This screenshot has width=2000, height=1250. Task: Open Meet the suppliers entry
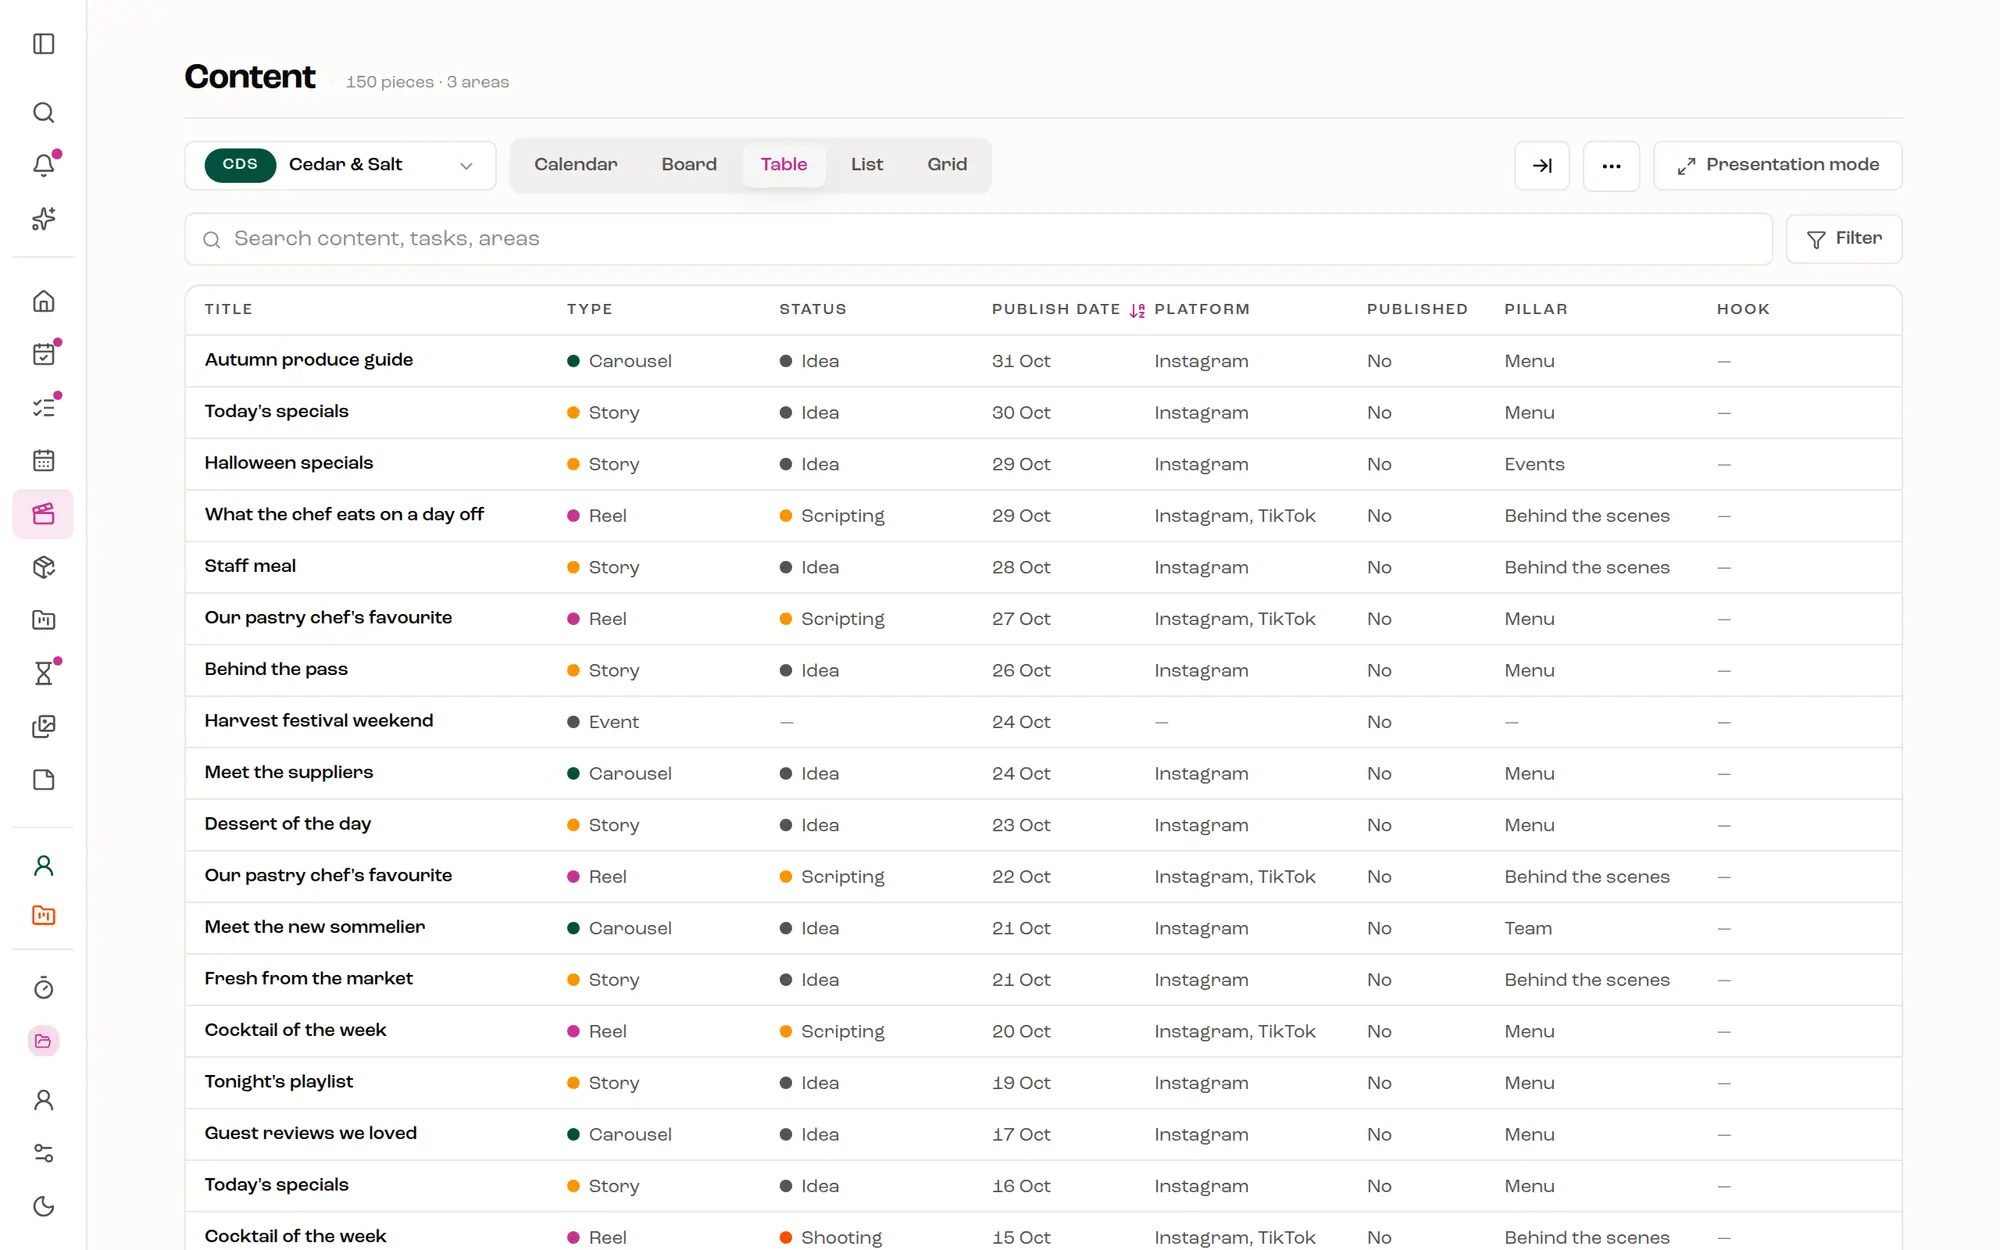[288, 772]
